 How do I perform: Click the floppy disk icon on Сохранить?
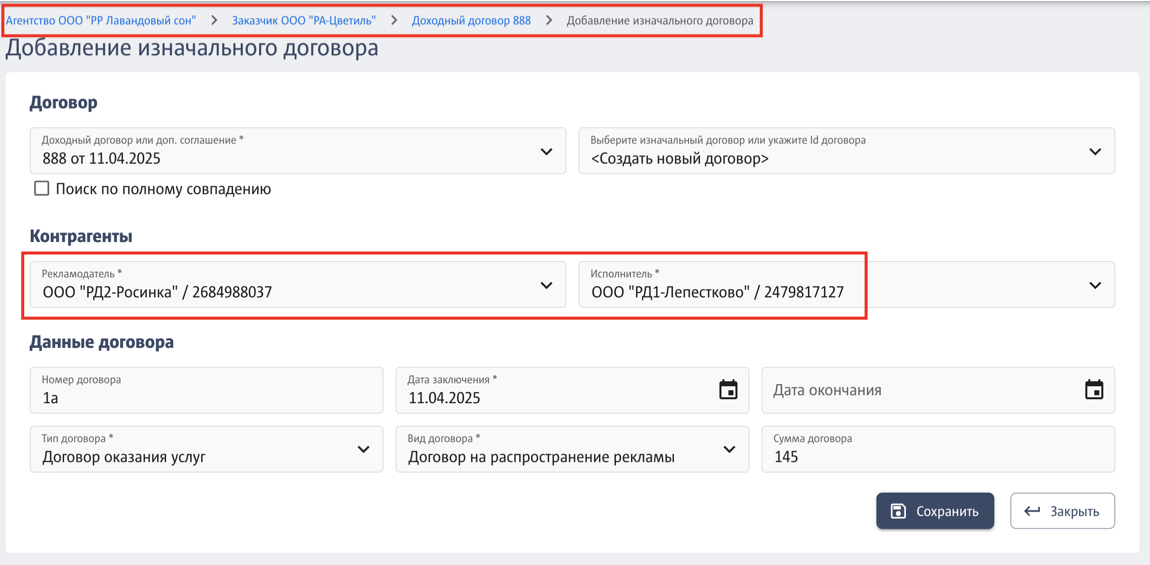pyautogui.click(x=897, y=511)
